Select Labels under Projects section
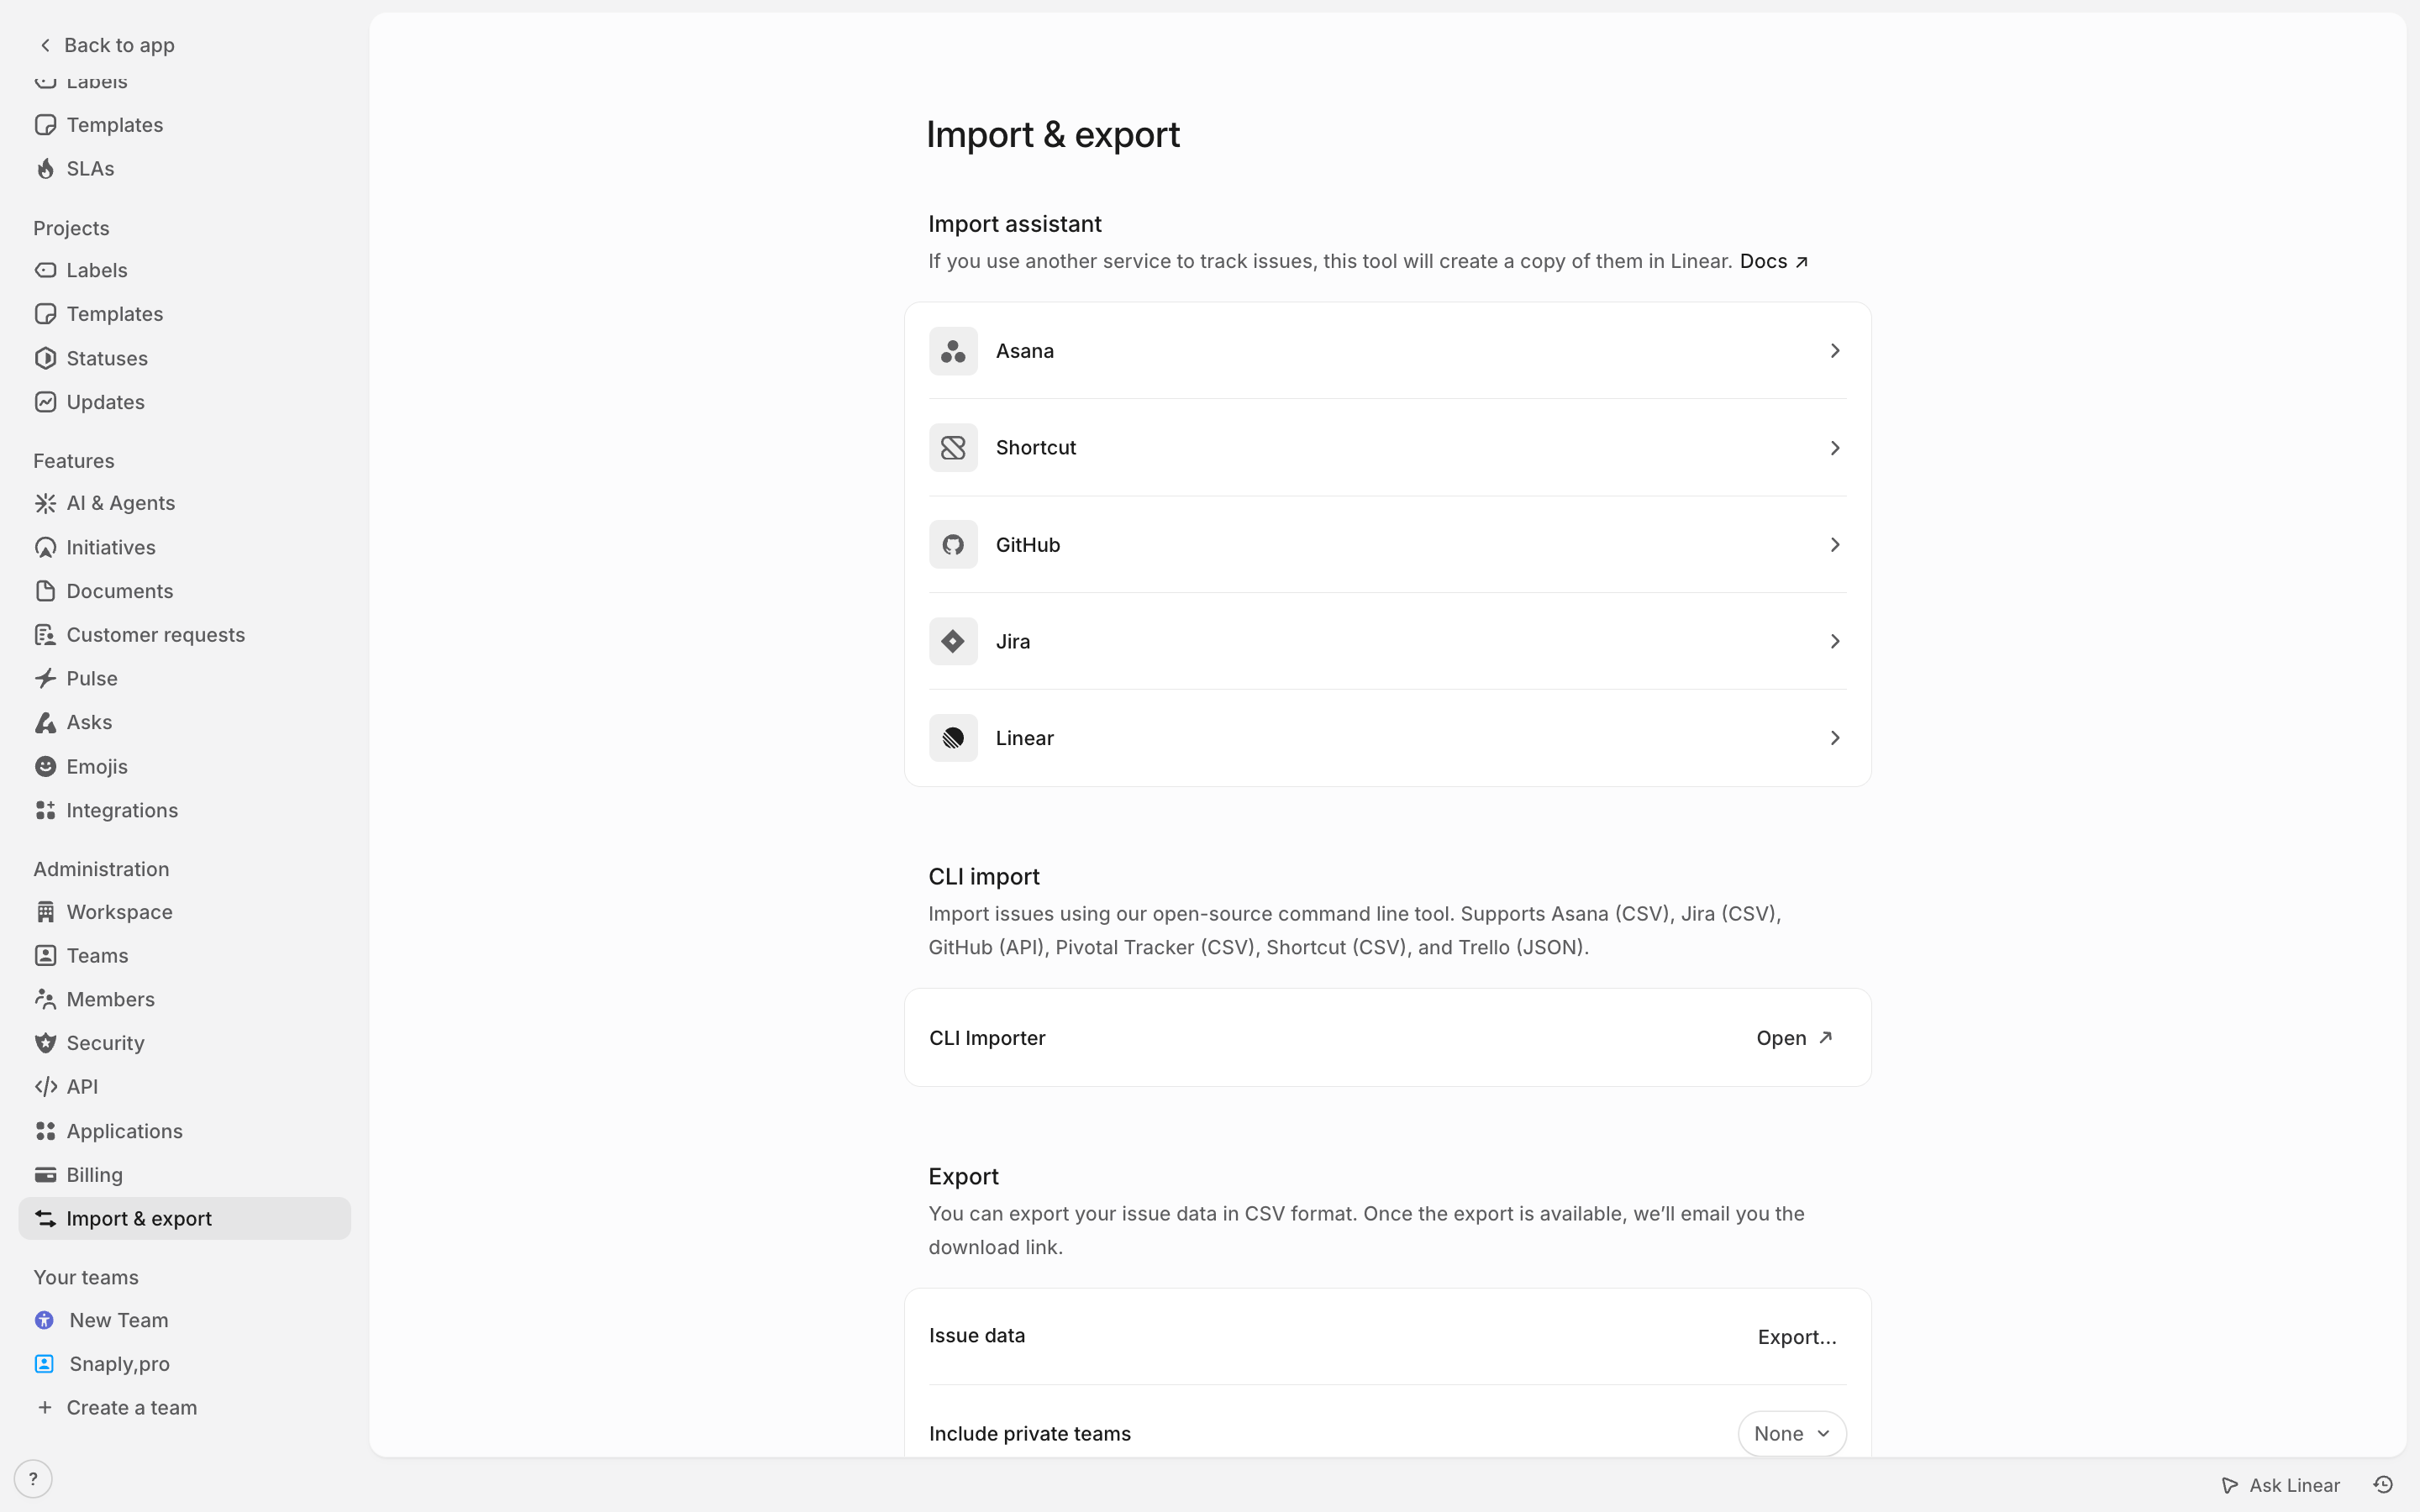This screenshot has width=2420, height=1512. [185, 270]
